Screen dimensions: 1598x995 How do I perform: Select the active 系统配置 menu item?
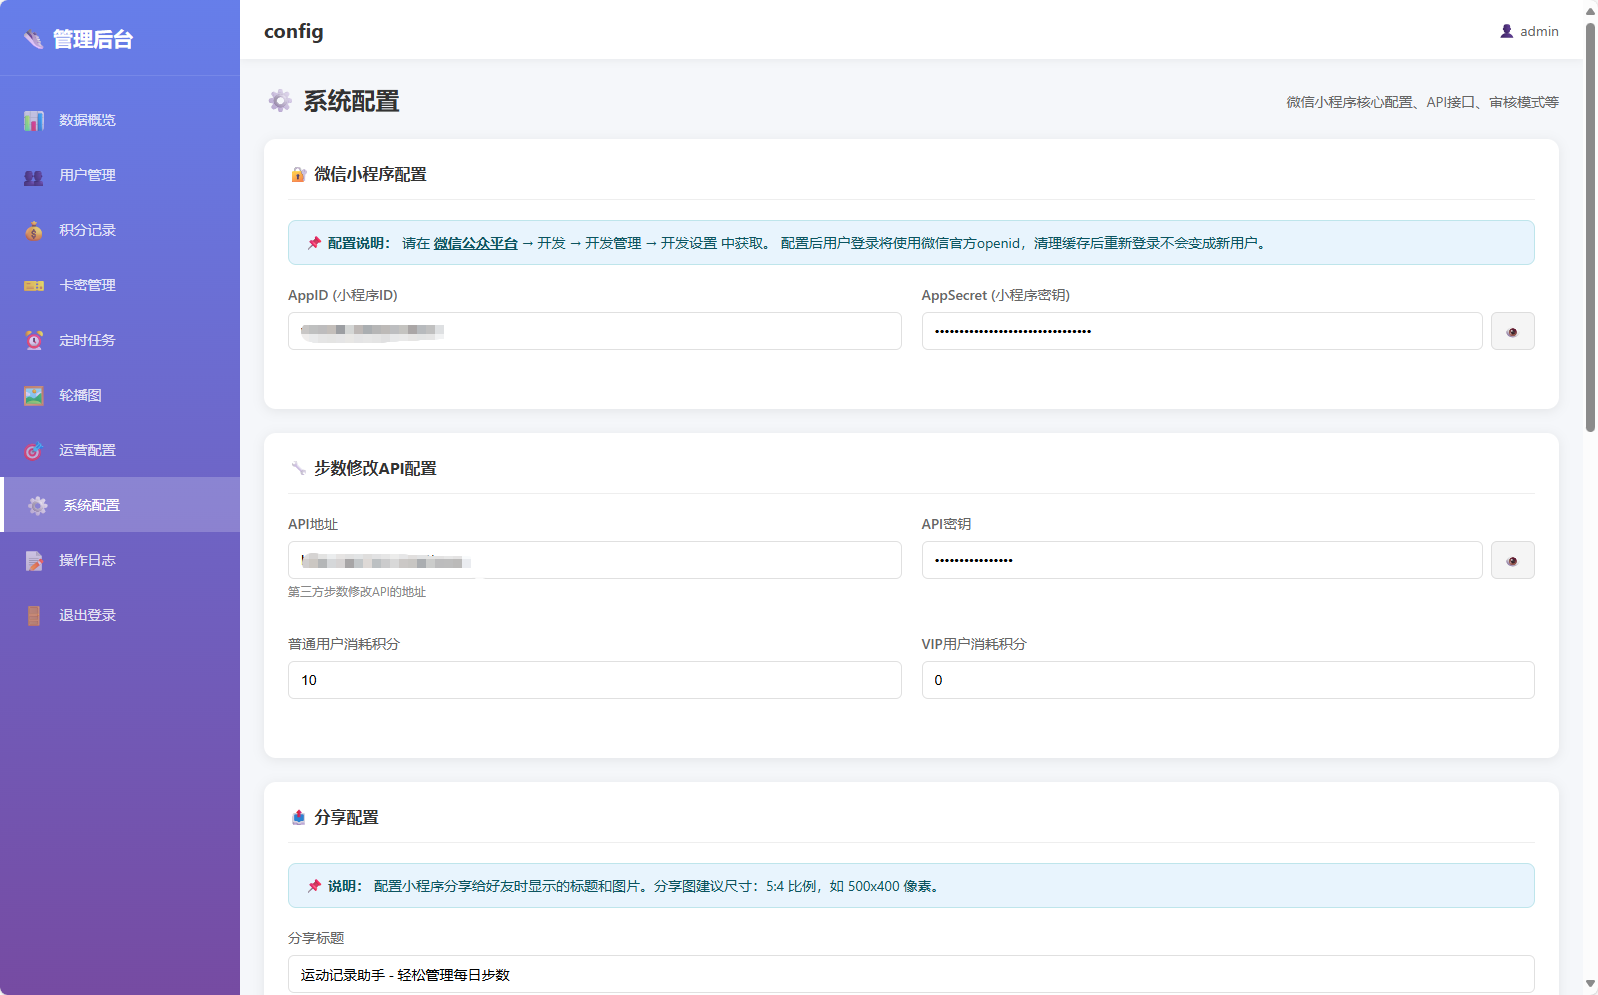[120, 505]
